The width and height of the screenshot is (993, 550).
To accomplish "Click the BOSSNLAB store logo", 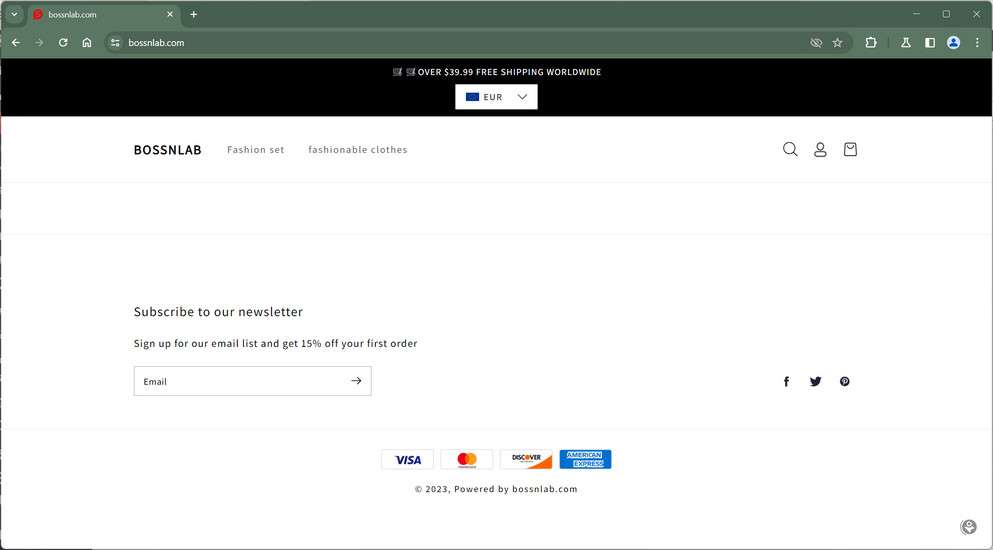I will tap(167, 150).
